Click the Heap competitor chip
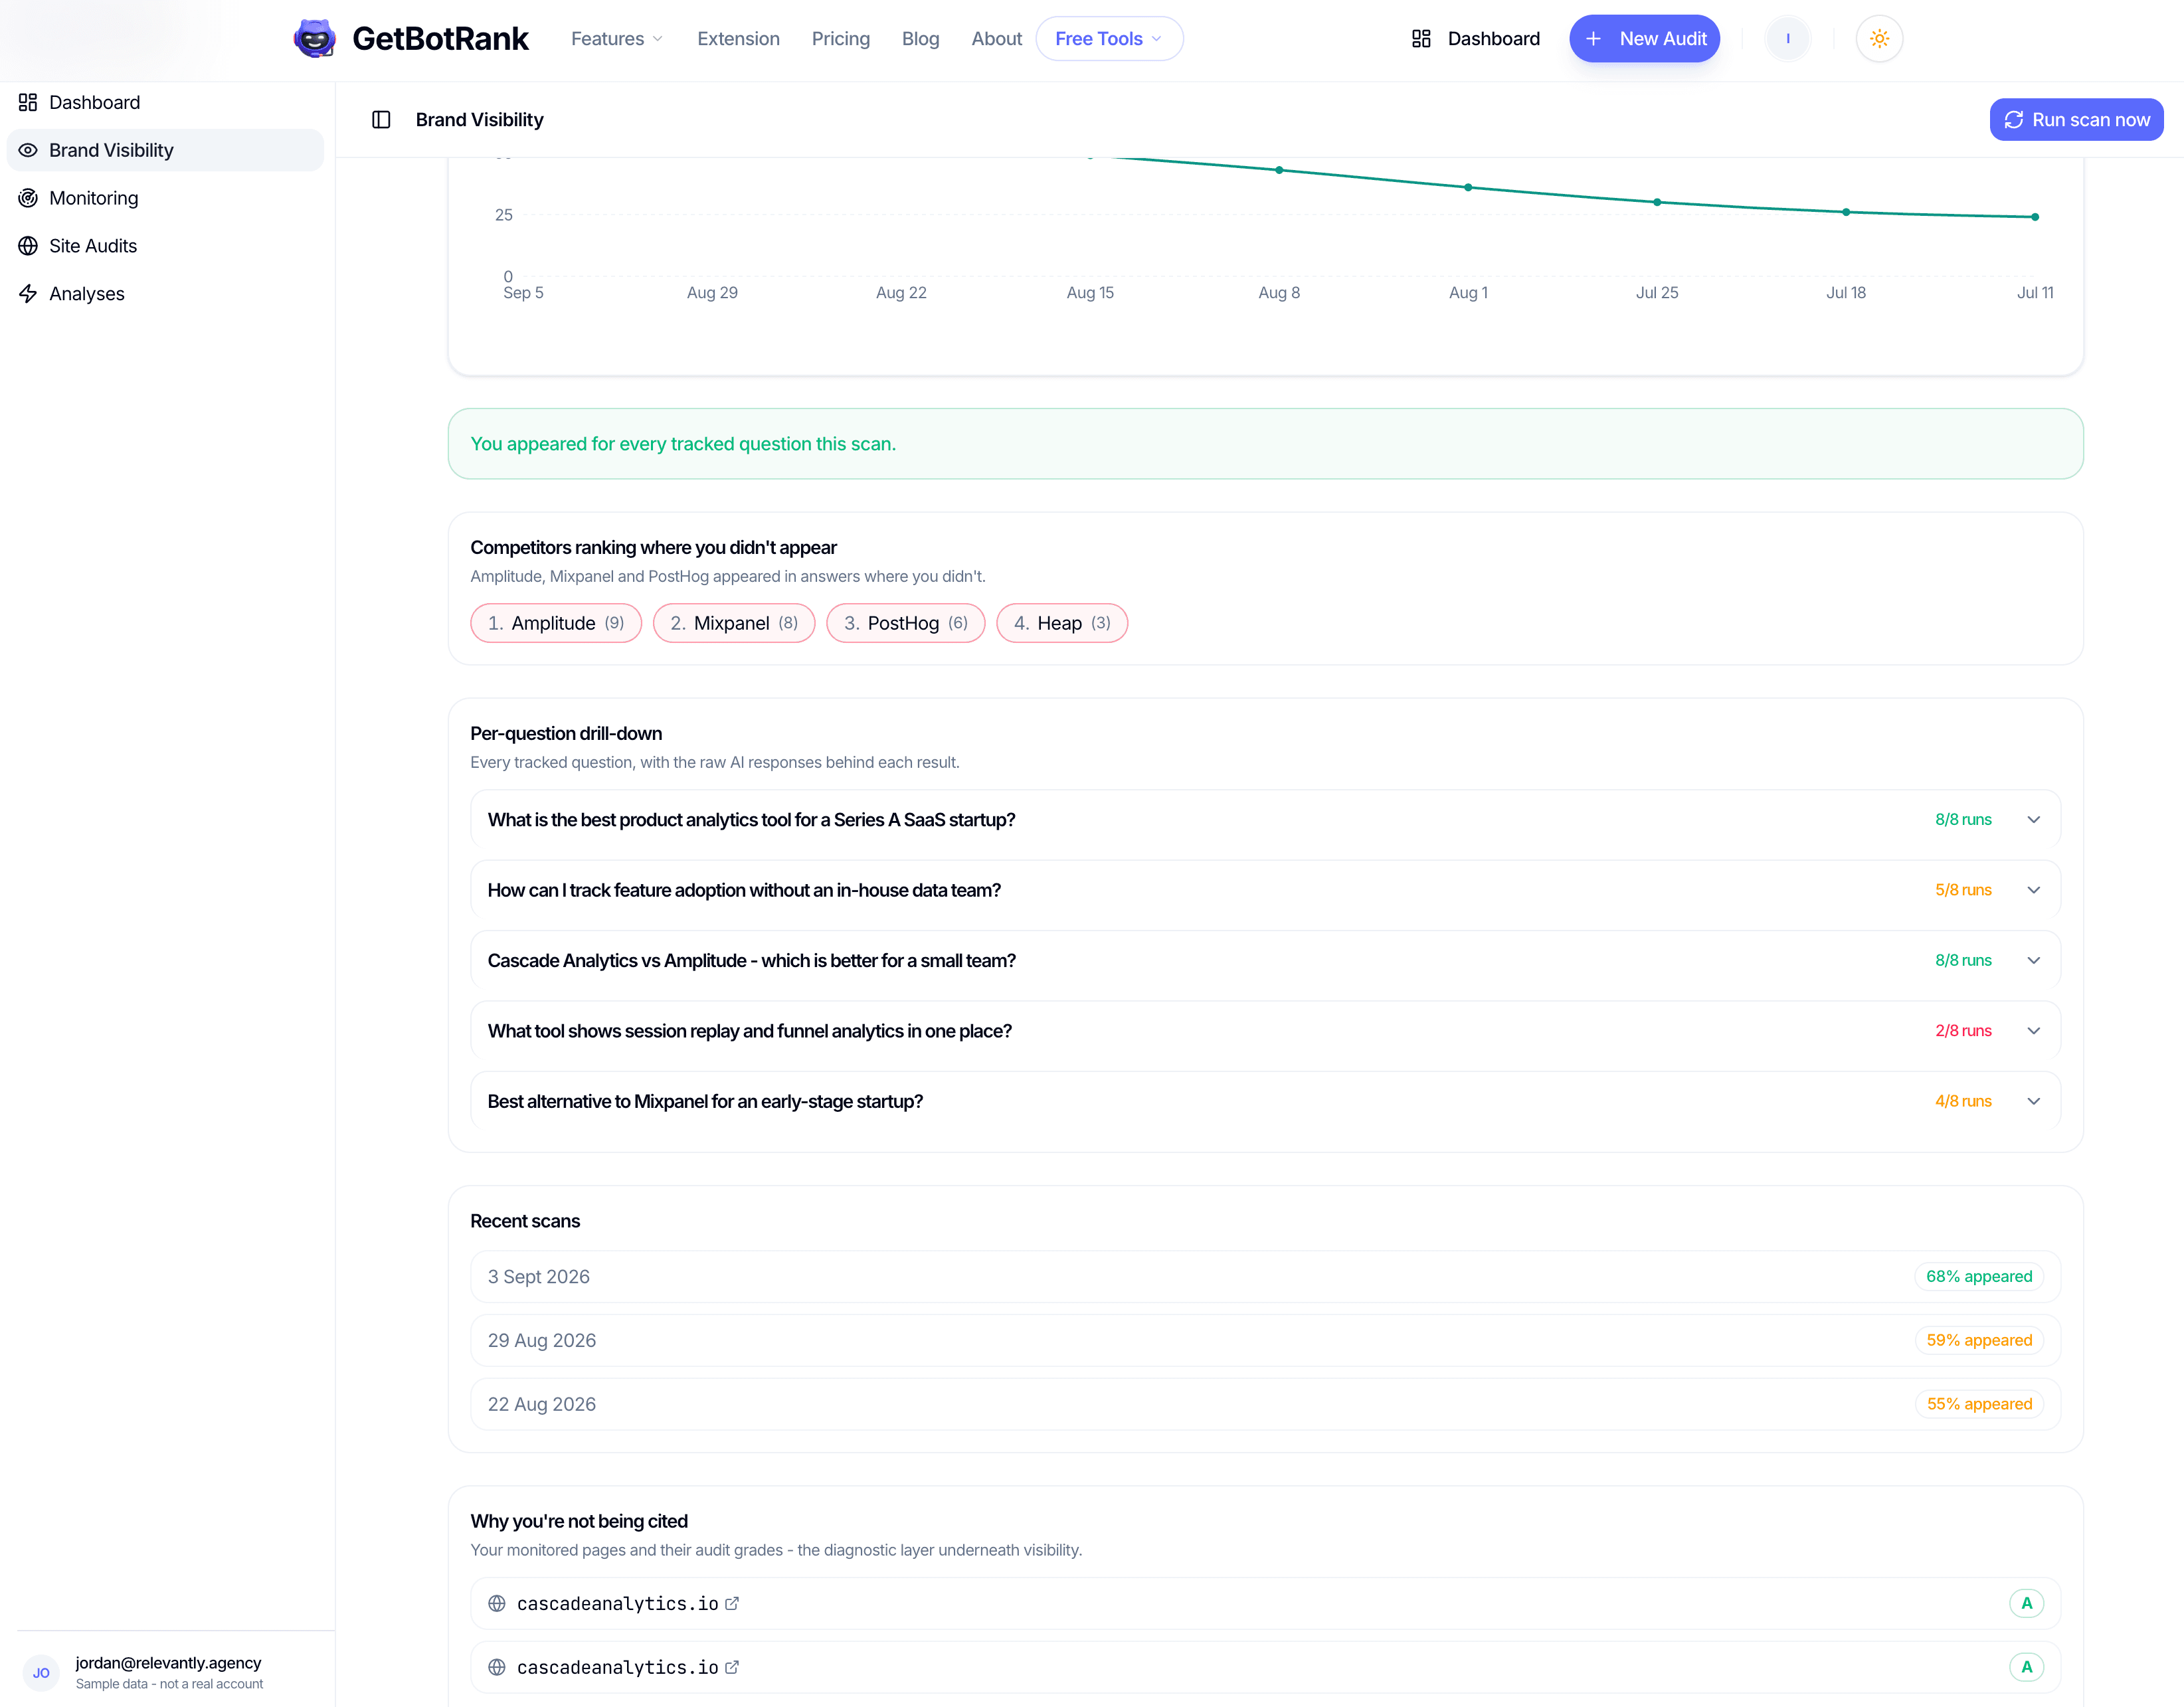Image resolution: width=2184 pixels, height=1707 pixels. coord(1062,623)
